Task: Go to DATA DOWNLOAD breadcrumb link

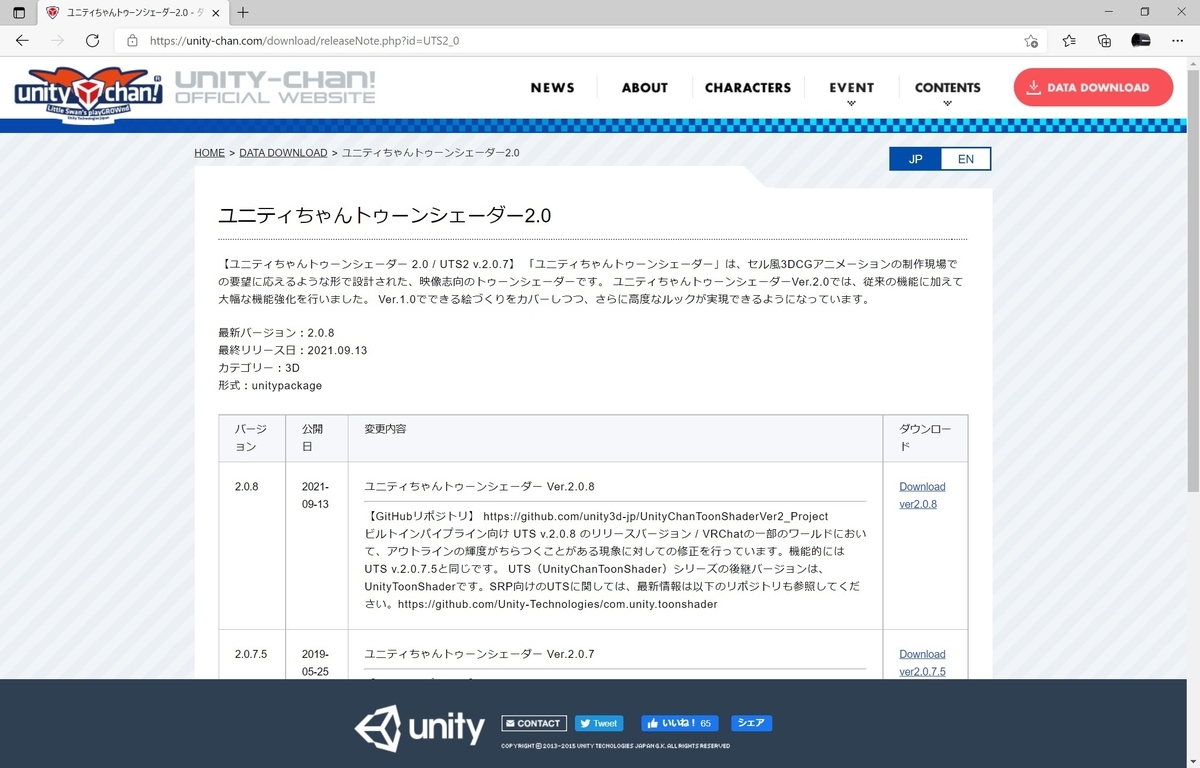Action: (283, 153)
